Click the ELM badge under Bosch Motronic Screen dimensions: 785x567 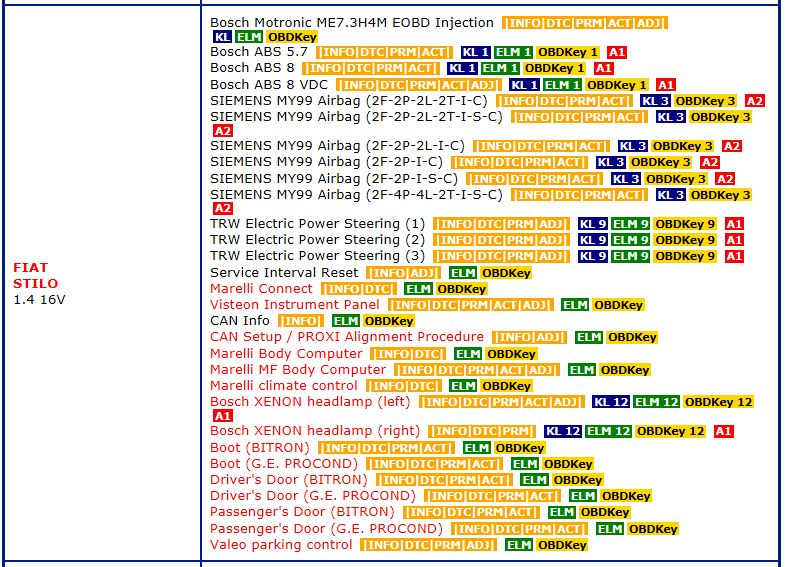coord(249,37)
